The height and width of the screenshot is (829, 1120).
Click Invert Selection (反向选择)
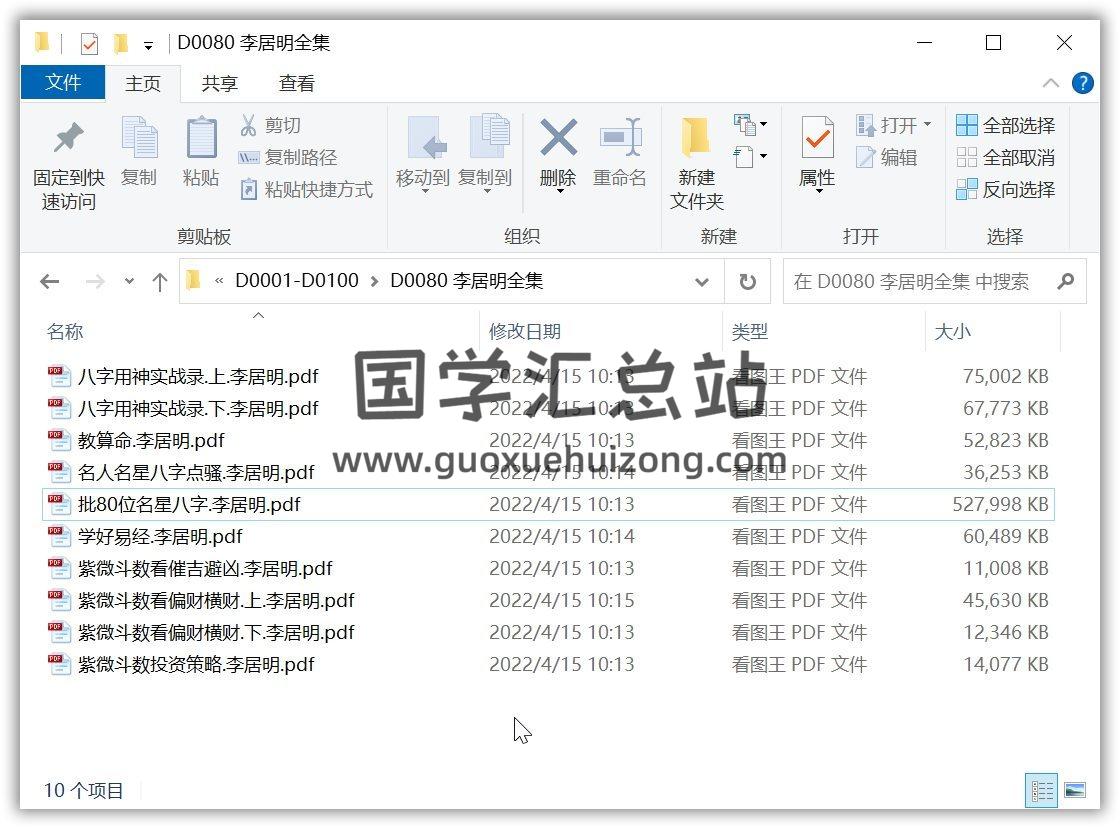tap(1006, 189)
